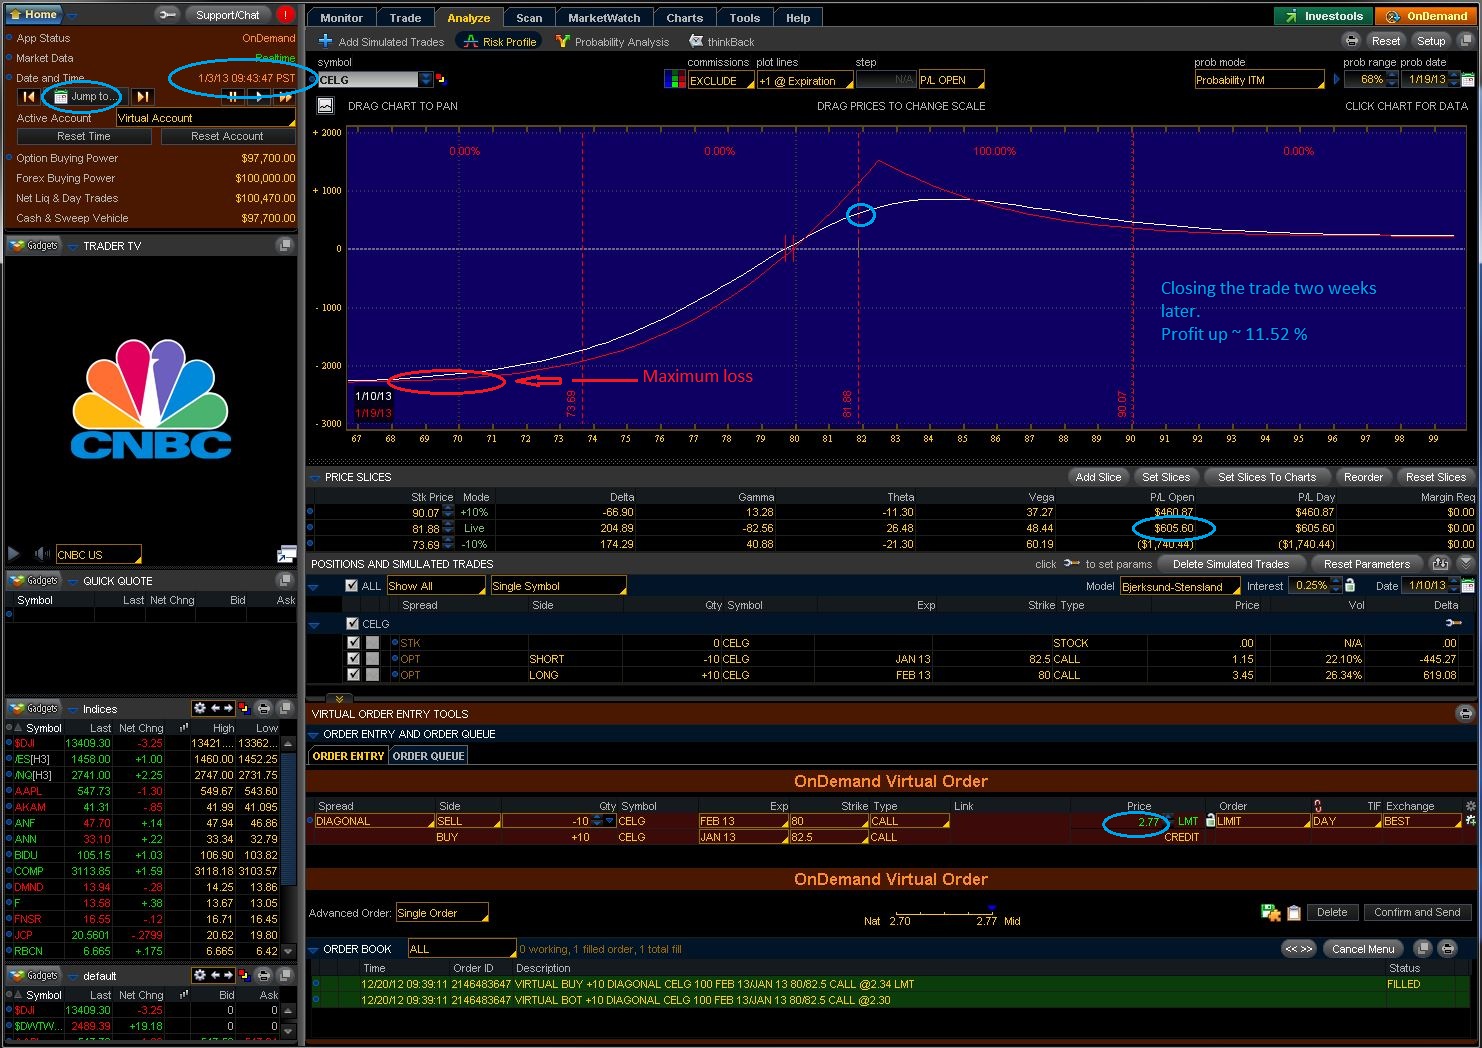Open the Charts tab

685,17
